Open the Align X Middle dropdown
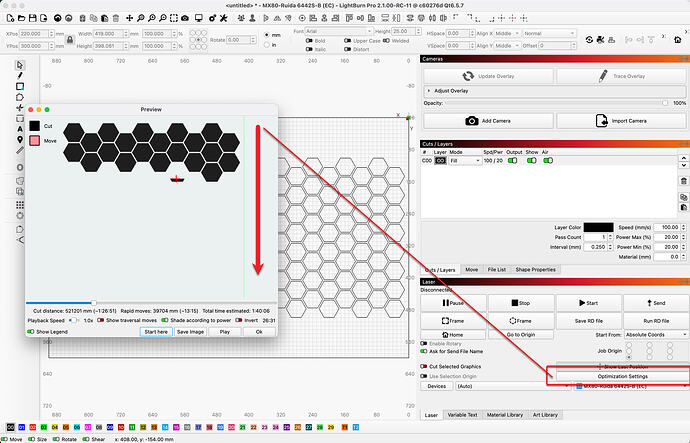Image resolution: width=690 pixels, height=443 pixels. point(508,33)
